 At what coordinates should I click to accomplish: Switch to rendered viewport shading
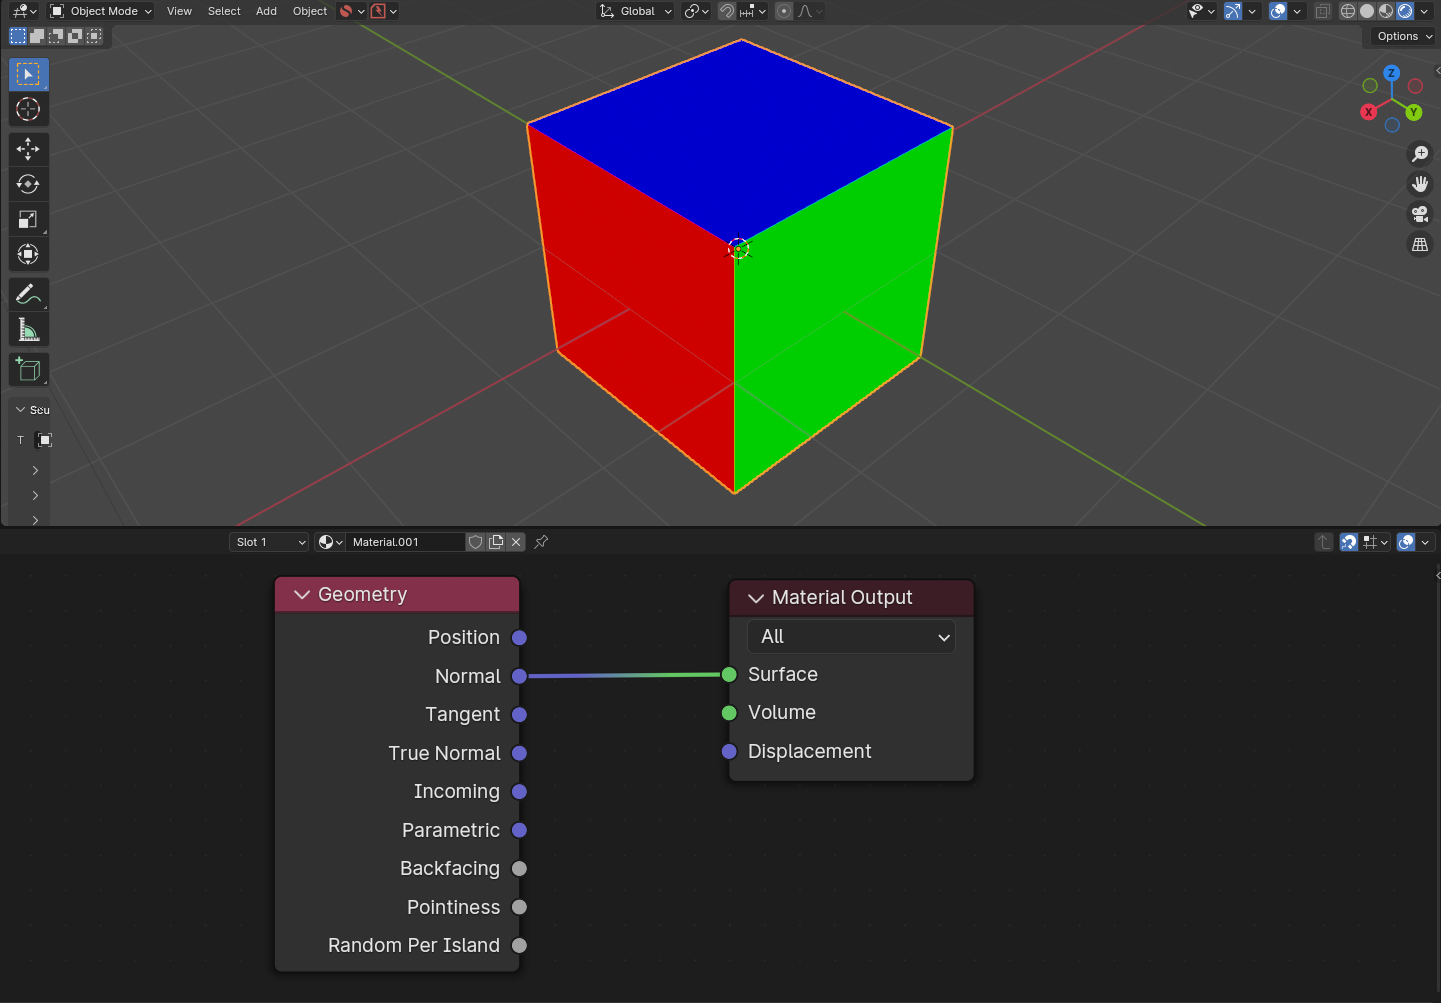(x=1405, y=11)
